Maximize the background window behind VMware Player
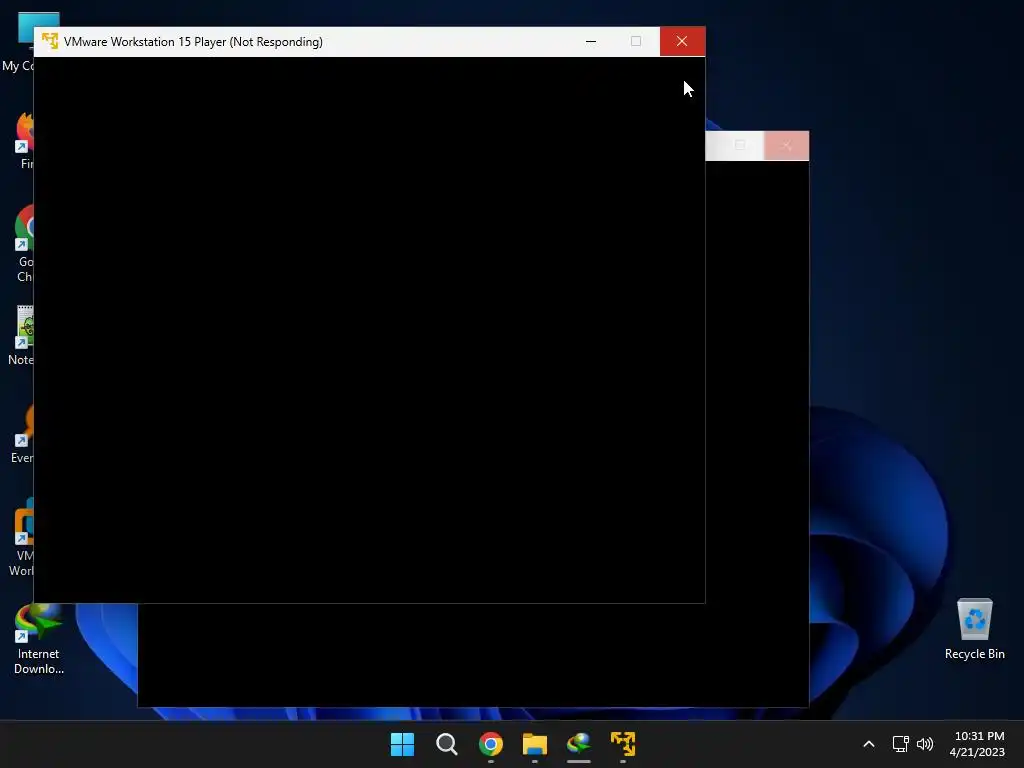The height and width of the screenshot is (768, 1024). click(x=740, y=146)
